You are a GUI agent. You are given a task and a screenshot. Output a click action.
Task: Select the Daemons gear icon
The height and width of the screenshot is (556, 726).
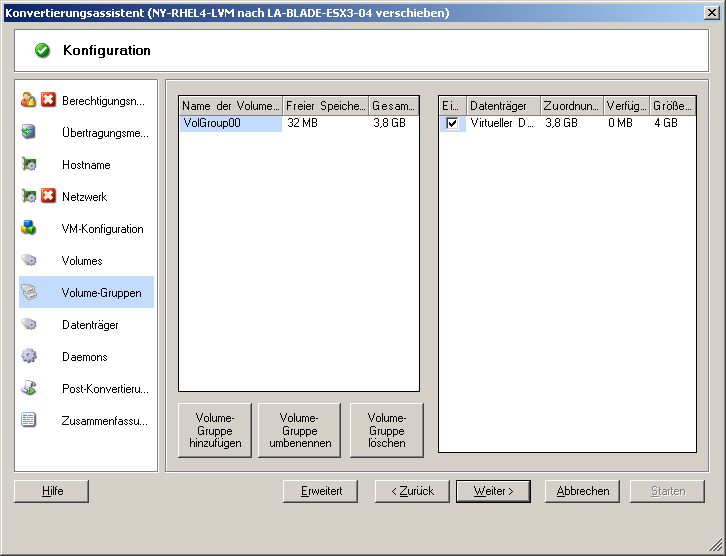coord(29,356)
